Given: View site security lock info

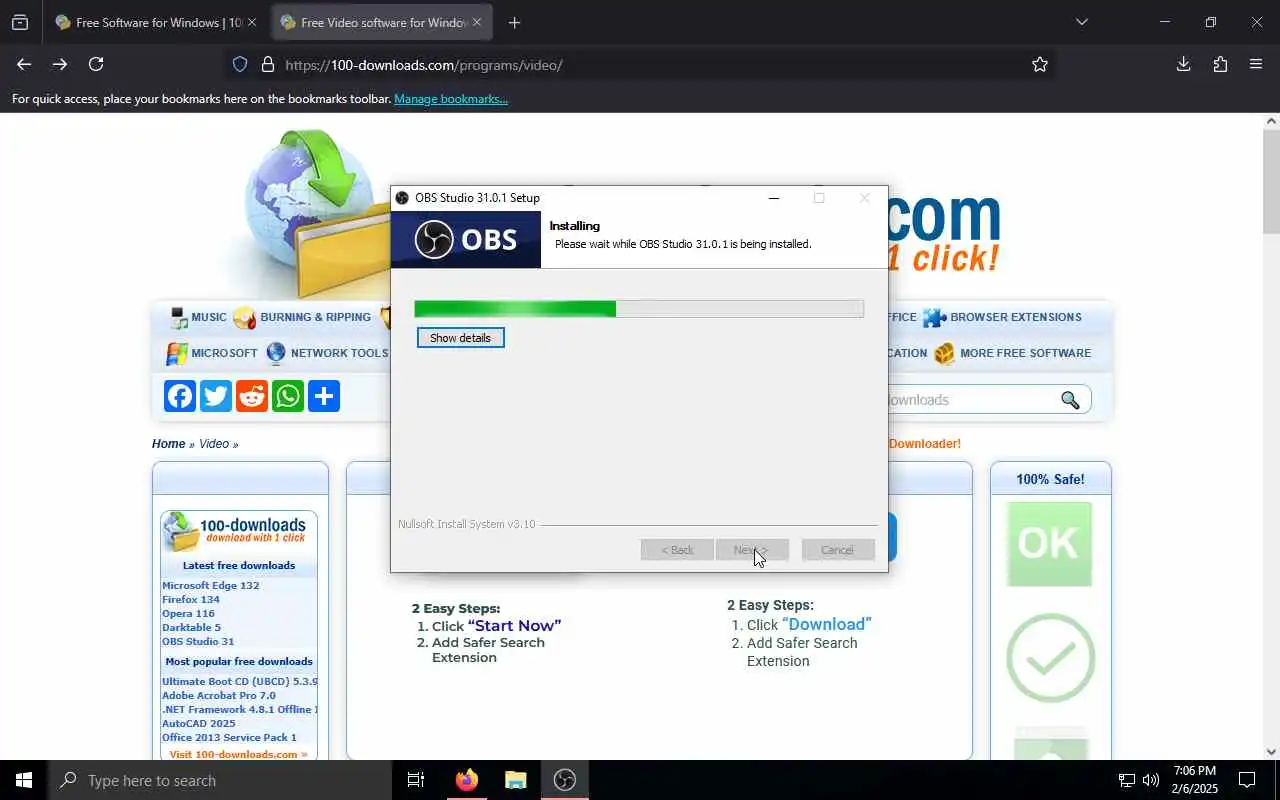Looking at the screenshot, I should coord(267,64).
